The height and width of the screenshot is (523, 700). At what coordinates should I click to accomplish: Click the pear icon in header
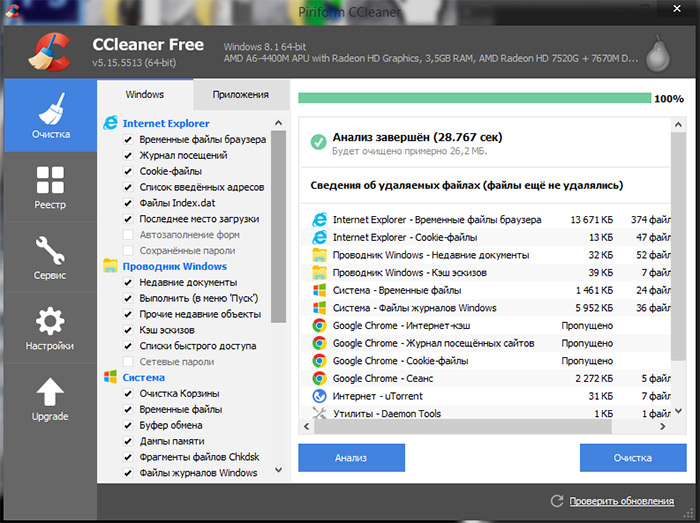(x=658, y=54)
